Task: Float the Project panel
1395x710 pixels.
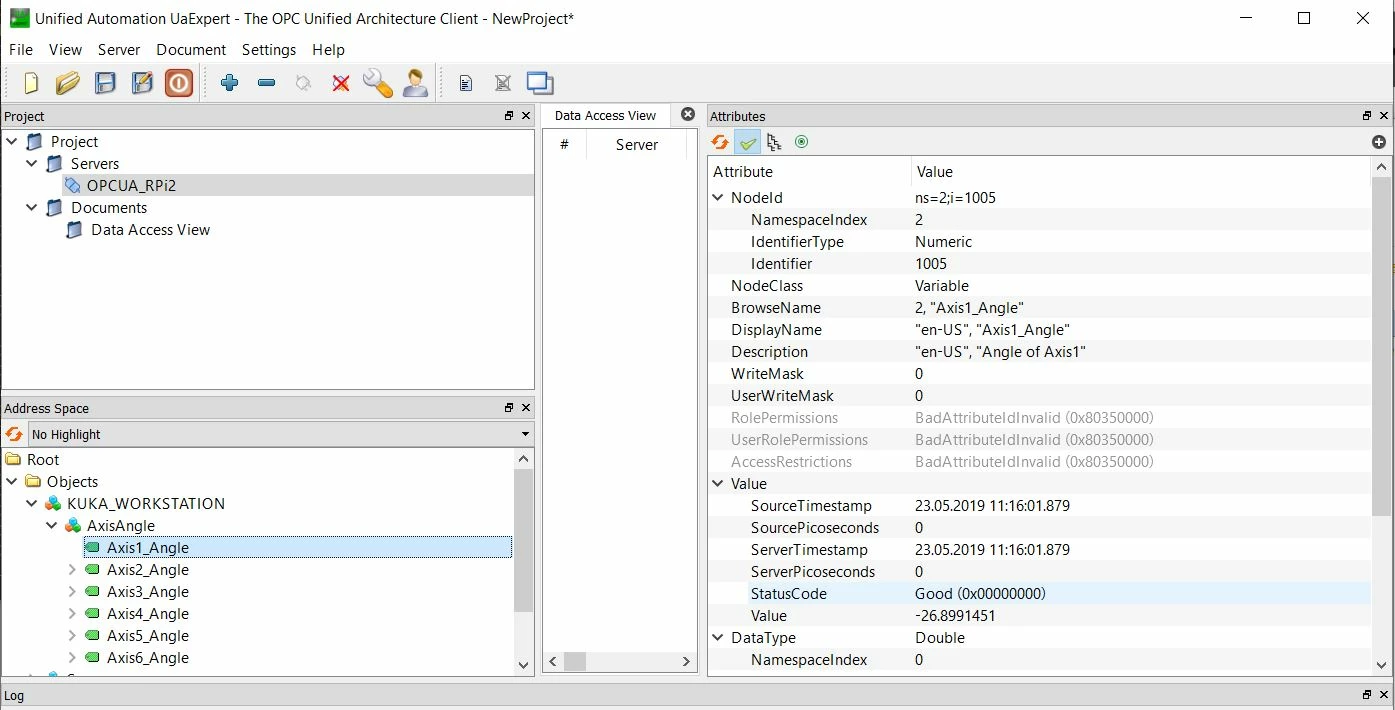Action: [x=509, y=116]
